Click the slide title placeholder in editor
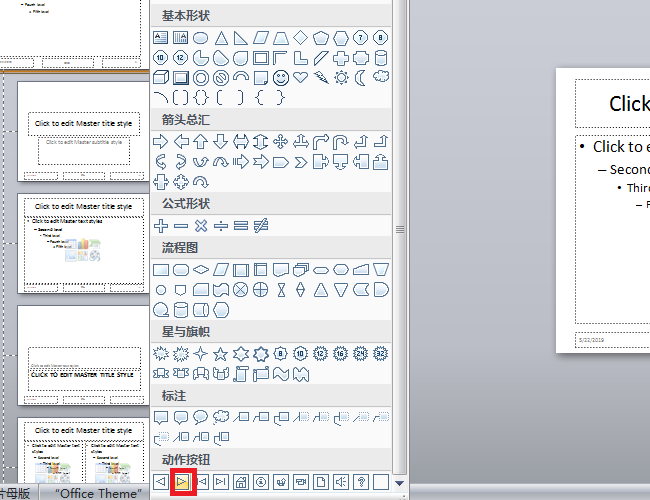The height and width of the screenshot is (500, 650). click(613, 104)
